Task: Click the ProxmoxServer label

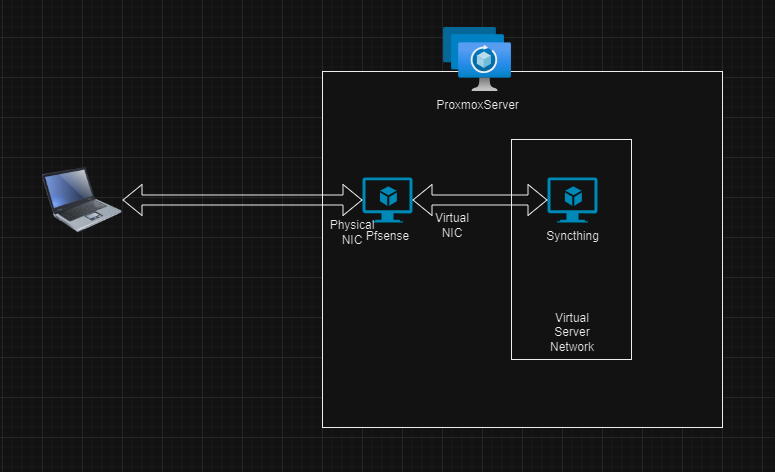Action: [x=477, y=105]
